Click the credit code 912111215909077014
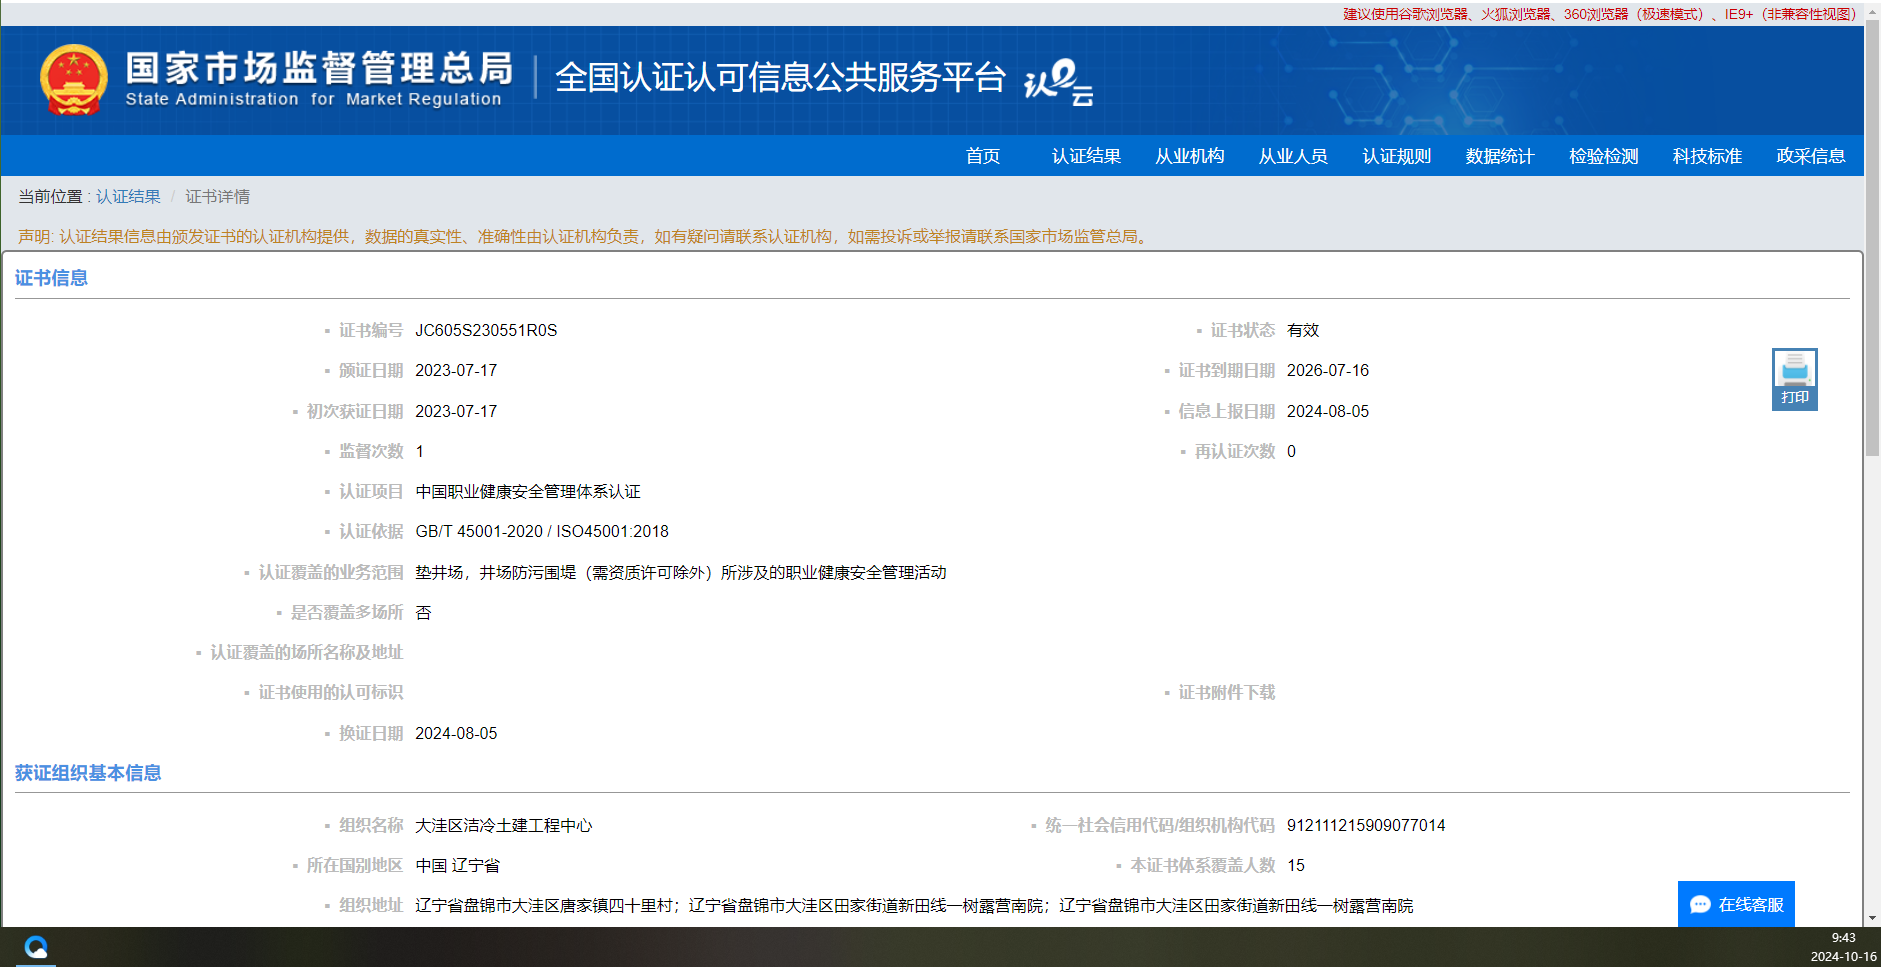This screenshot has width=1881, height=967. click(x=1366, y=825)
